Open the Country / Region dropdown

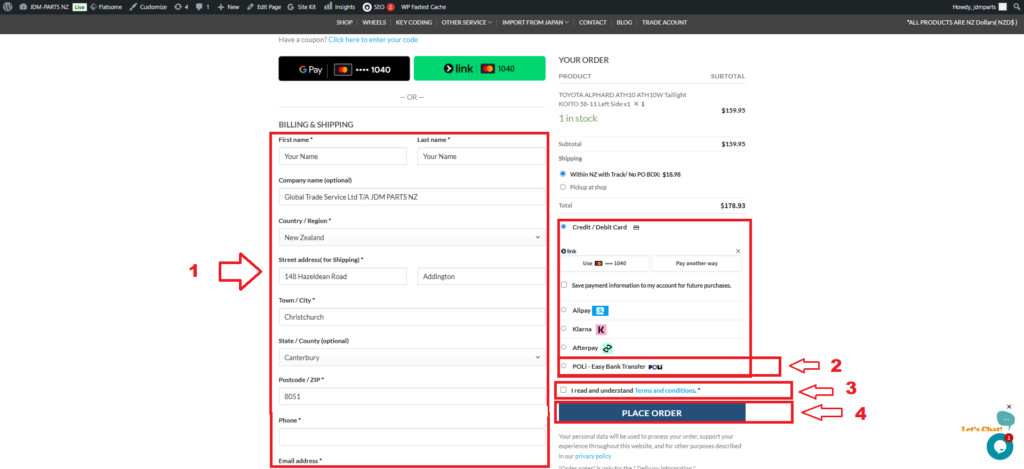412,237
